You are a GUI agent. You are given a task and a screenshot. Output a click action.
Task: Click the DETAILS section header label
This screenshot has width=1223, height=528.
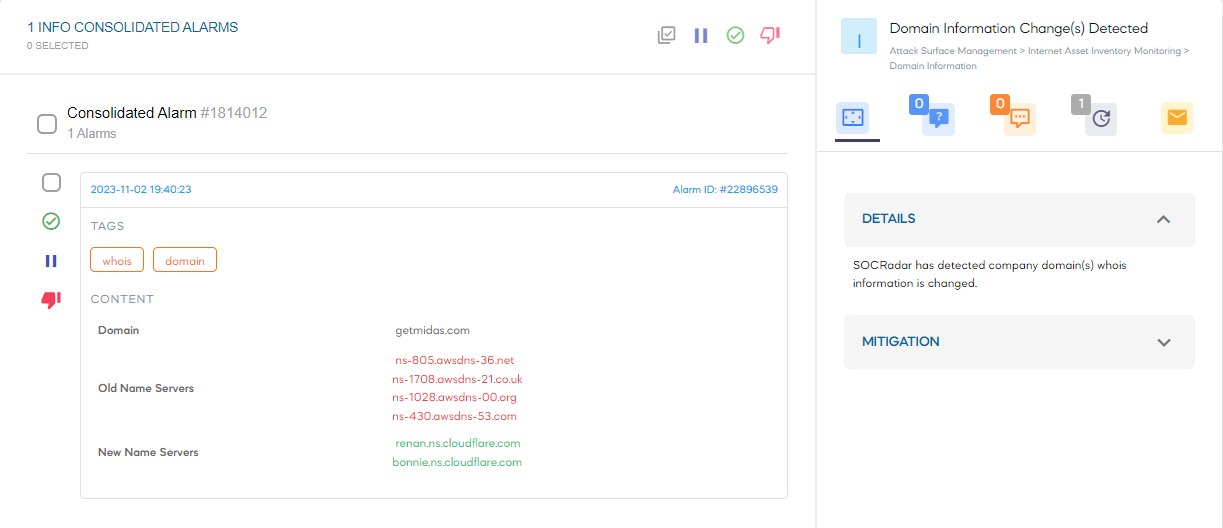pos(889,218)
